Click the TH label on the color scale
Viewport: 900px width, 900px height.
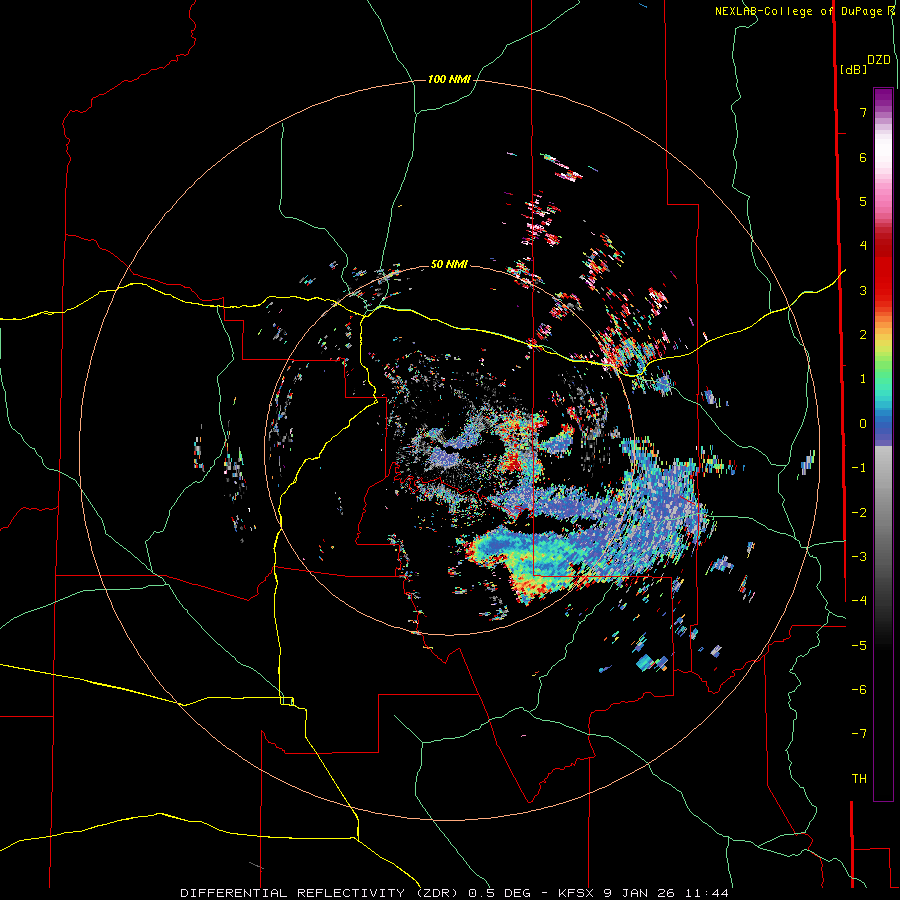(x=859, y=779)
